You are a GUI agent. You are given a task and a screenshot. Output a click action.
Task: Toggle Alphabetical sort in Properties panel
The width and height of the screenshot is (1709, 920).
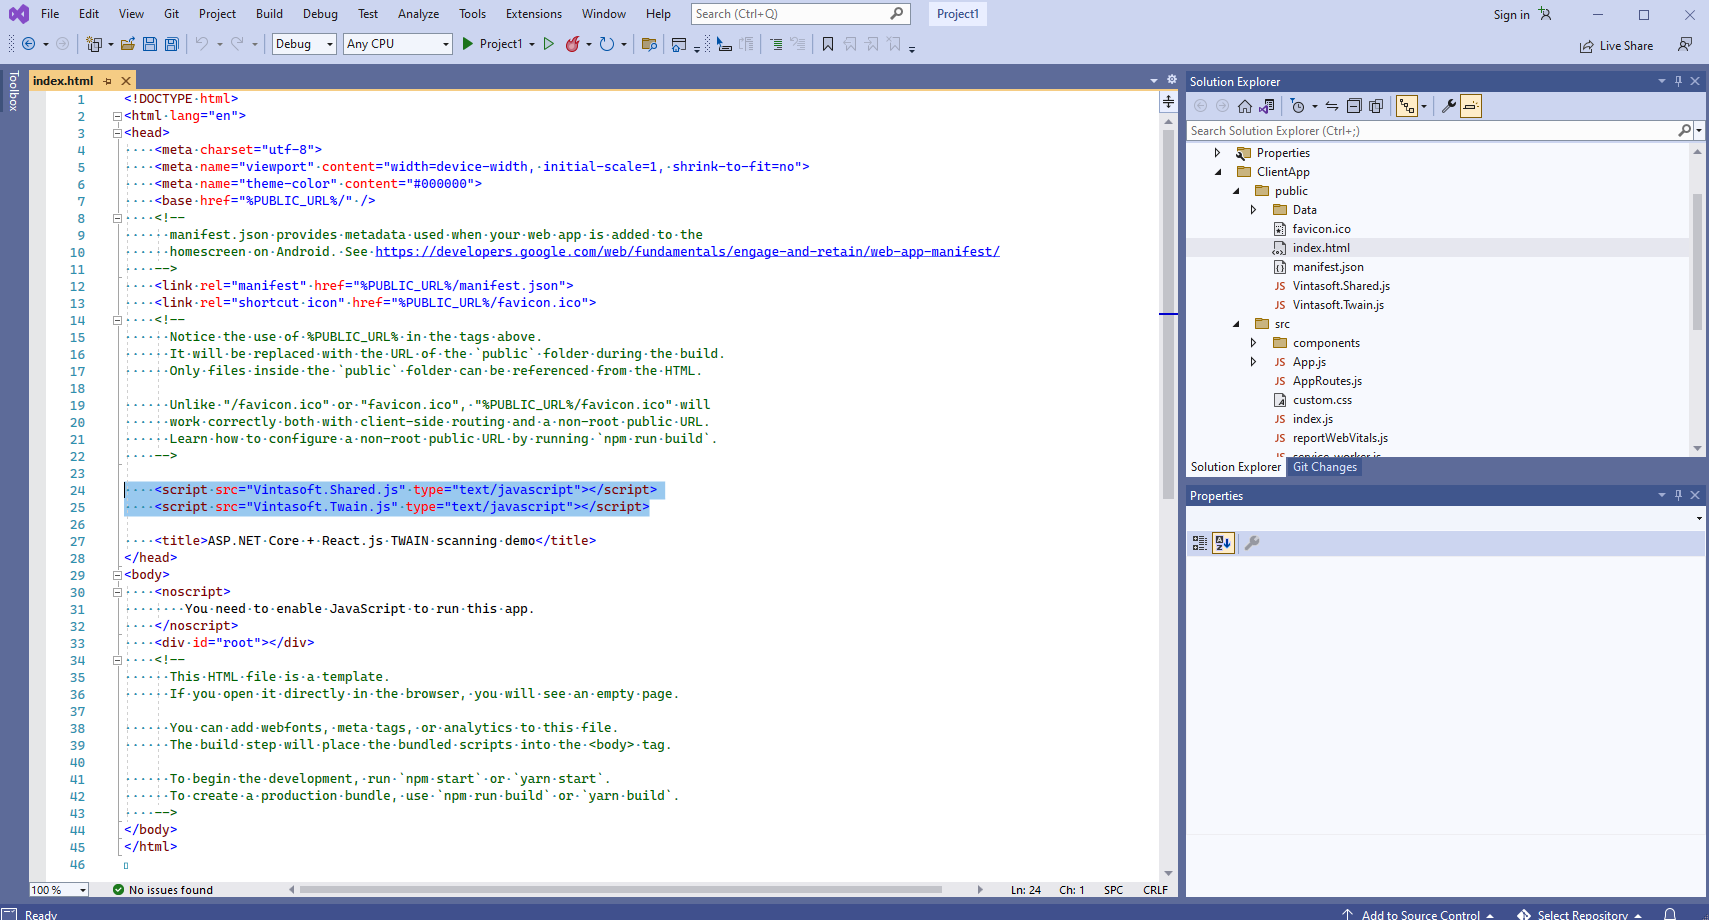click(1223, 543)
